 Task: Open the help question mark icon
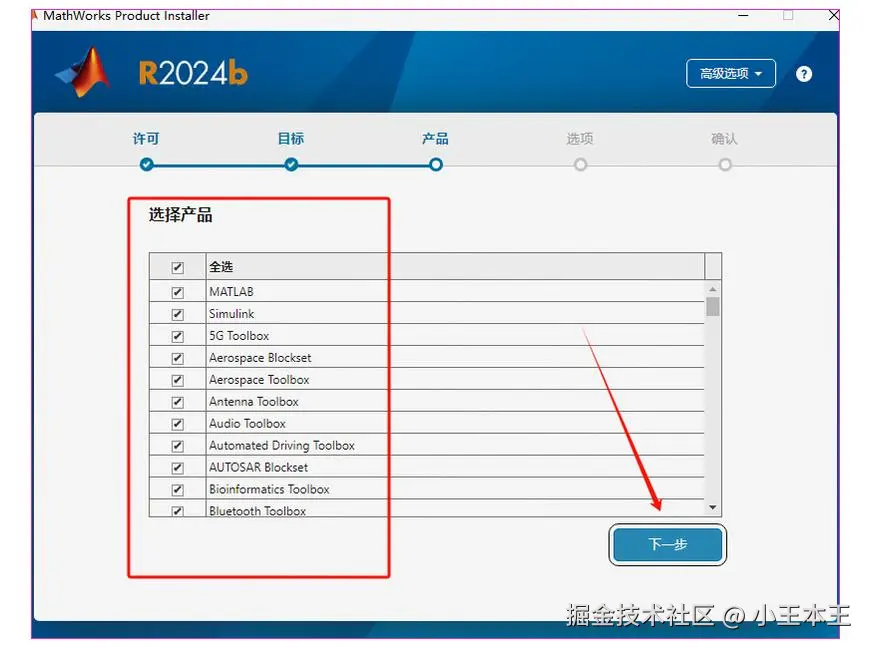804,73
